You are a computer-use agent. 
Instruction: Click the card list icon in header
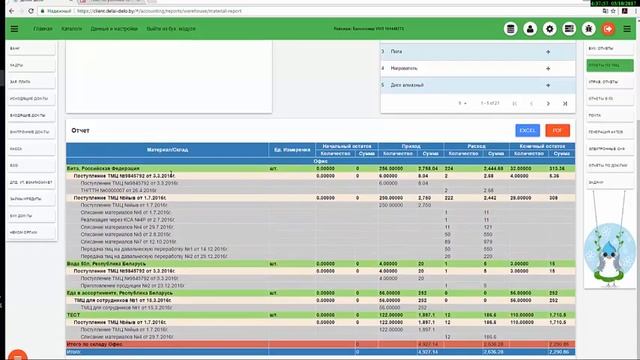569,29
